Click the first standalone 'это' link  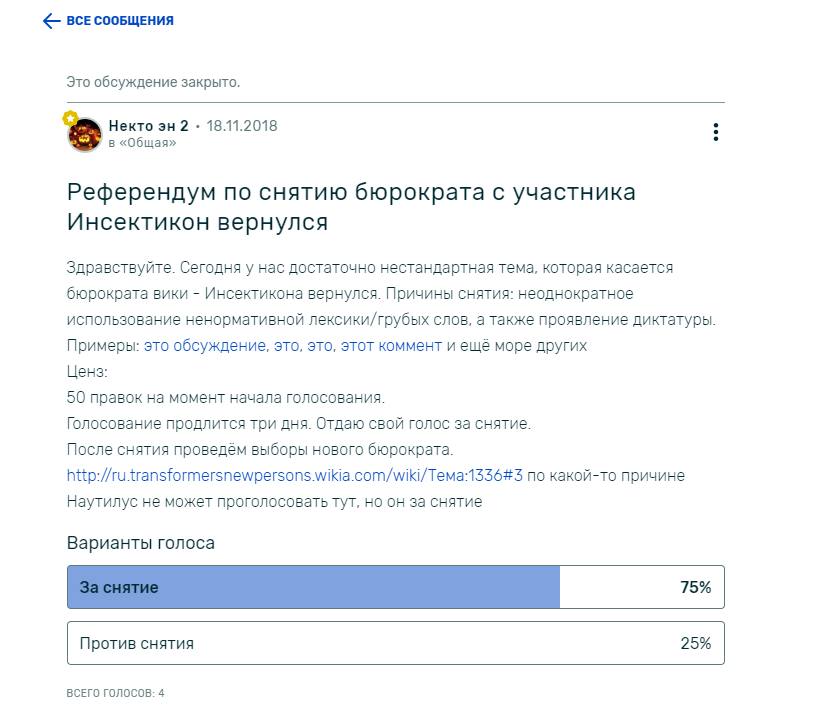286,346
